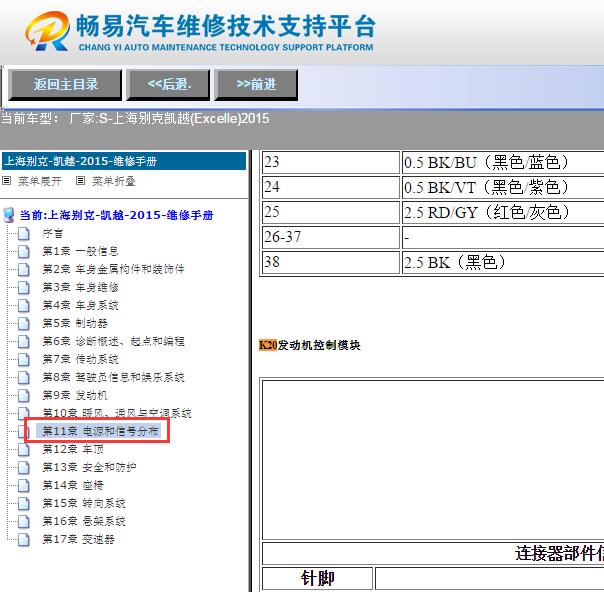
Task: Click the 菜单展开 list icon
Action: point(7,181)
